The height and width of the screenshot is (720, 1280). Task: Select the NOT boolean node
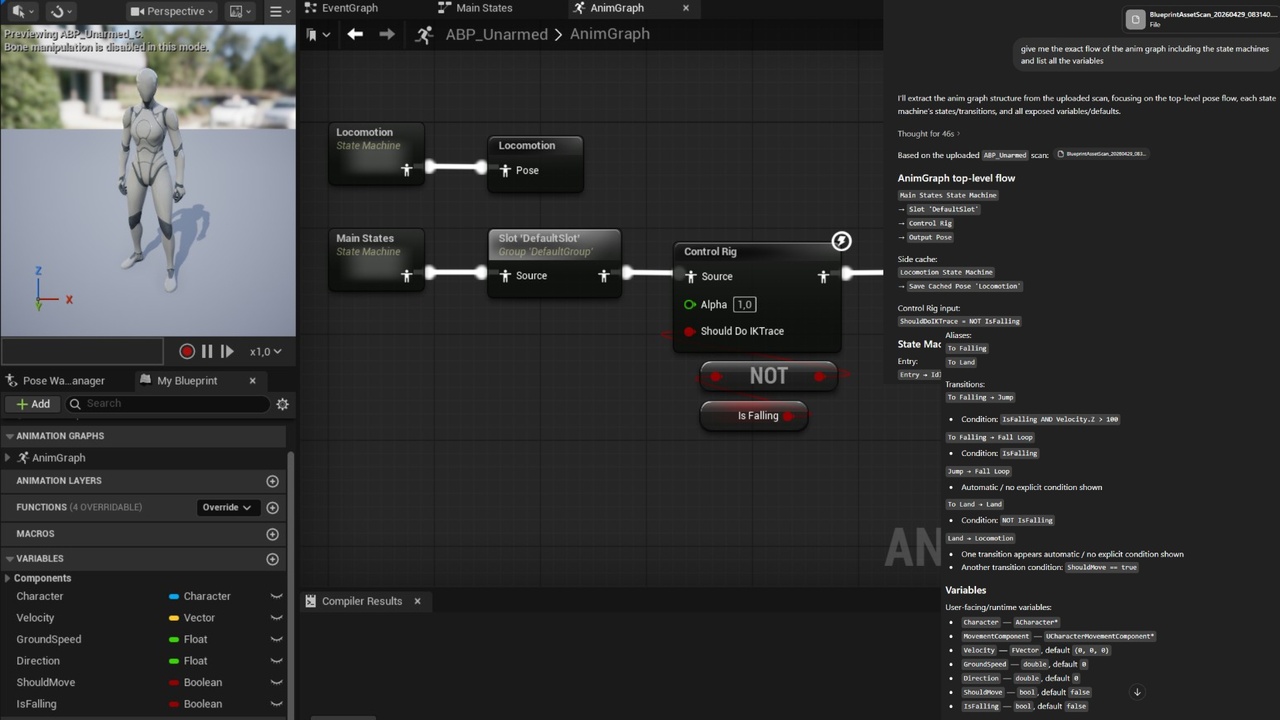tap(768, 376)
